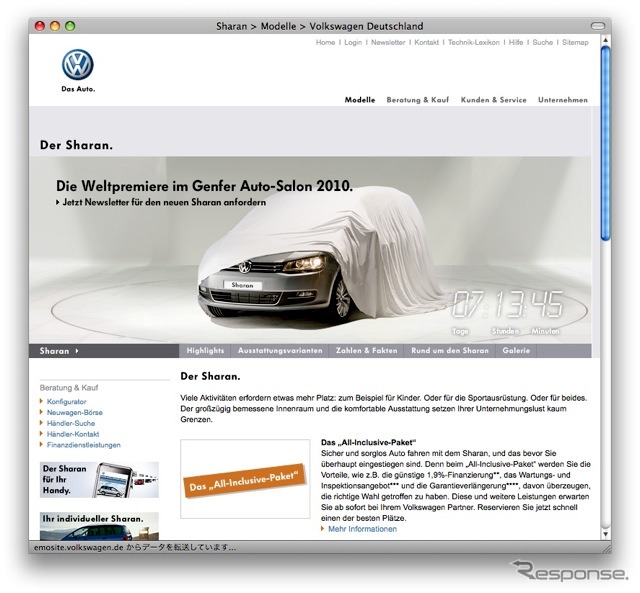Open the Login link

[x=353, y=42]
